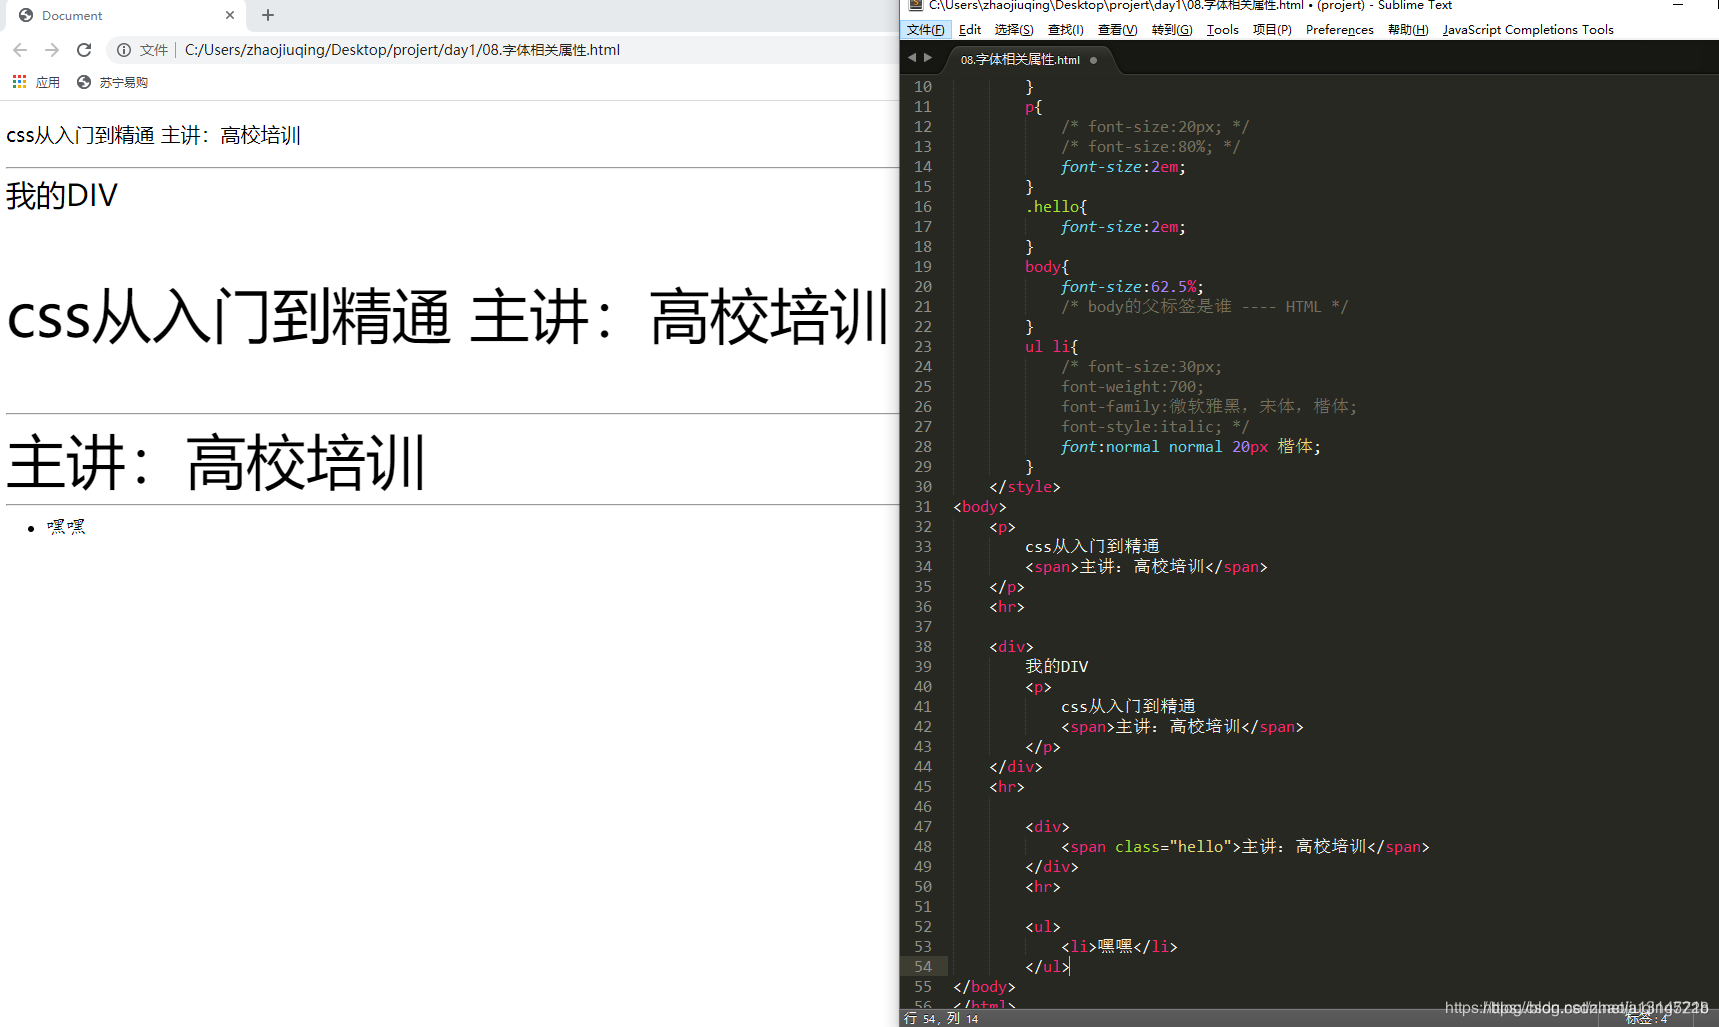Viewport: 1719px width, 1027px height.
Task: Open JavaScript Completions Tools menu
Action: click(x=1528, y=30)
